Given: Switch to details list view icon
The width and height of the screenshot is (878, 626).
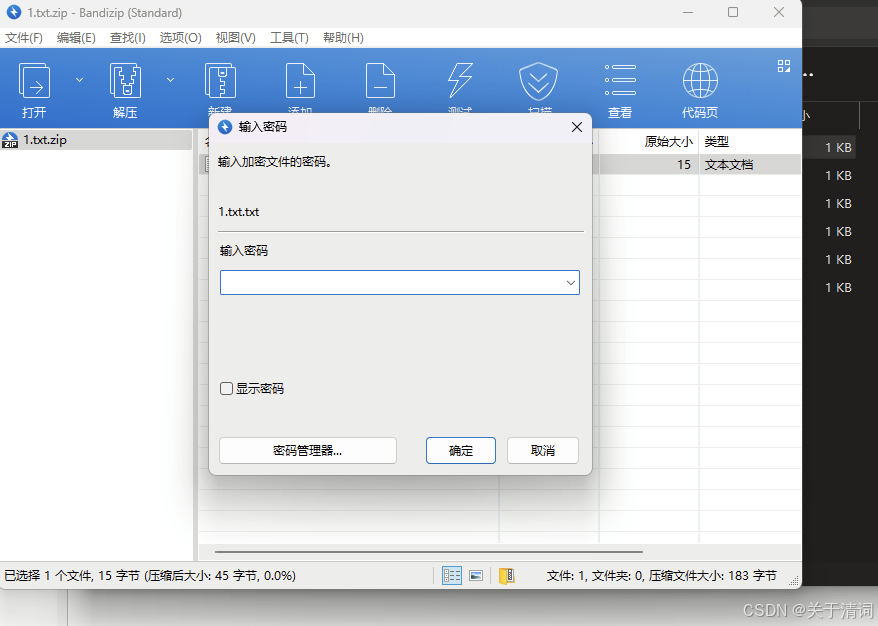Looking at the screenshot, I should (x=452, y=576).
